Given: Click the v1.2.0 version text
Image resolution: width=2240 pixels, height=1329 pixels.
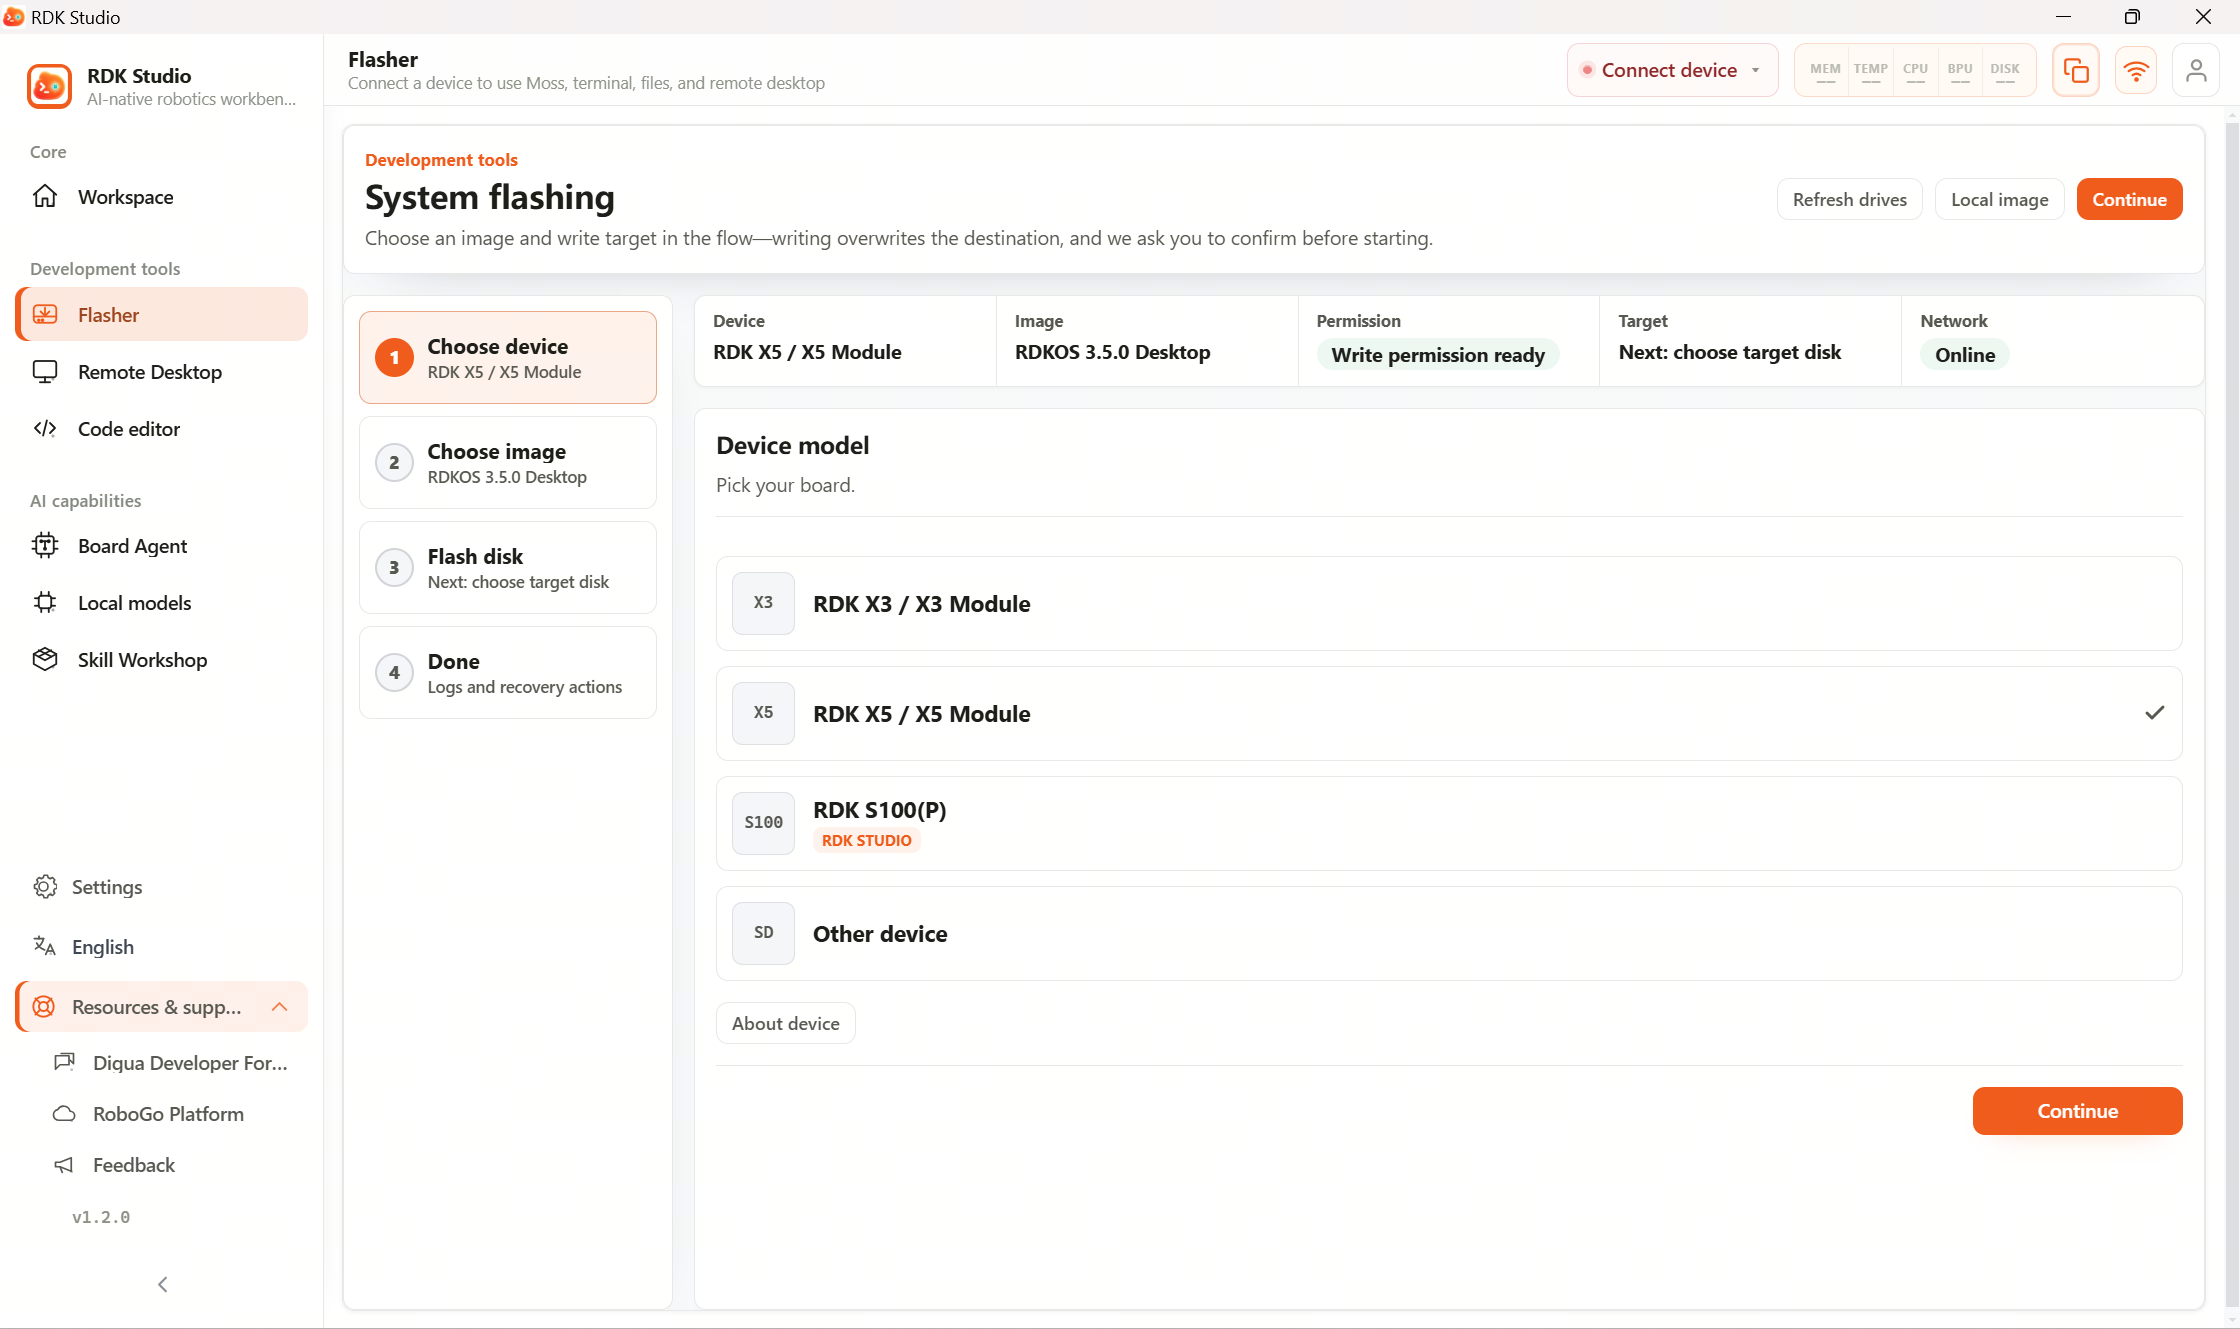Looking at the screenshot, I should (101, 1217).
